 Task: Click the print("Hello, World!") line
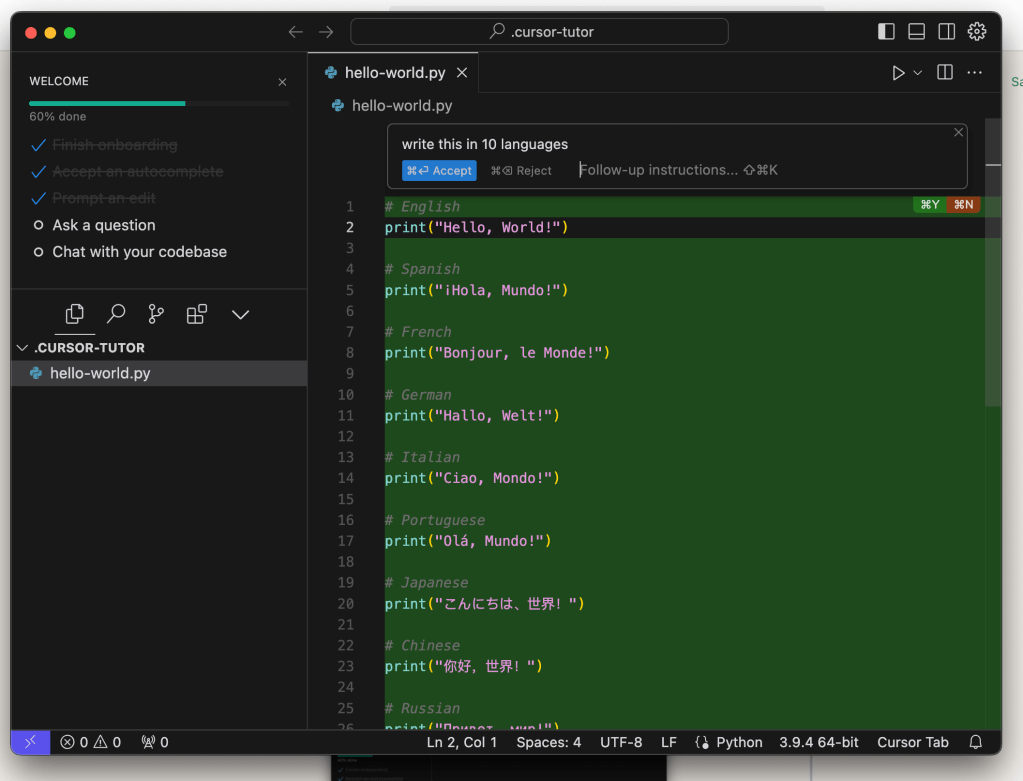pos(476,228)
